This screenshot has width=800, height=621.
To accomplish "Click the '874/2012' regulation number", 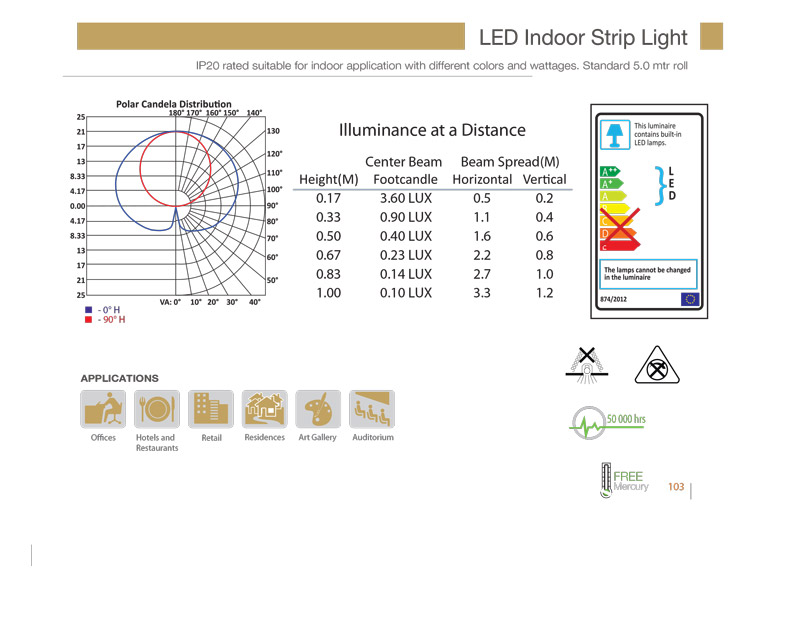I will click(613, 299).
